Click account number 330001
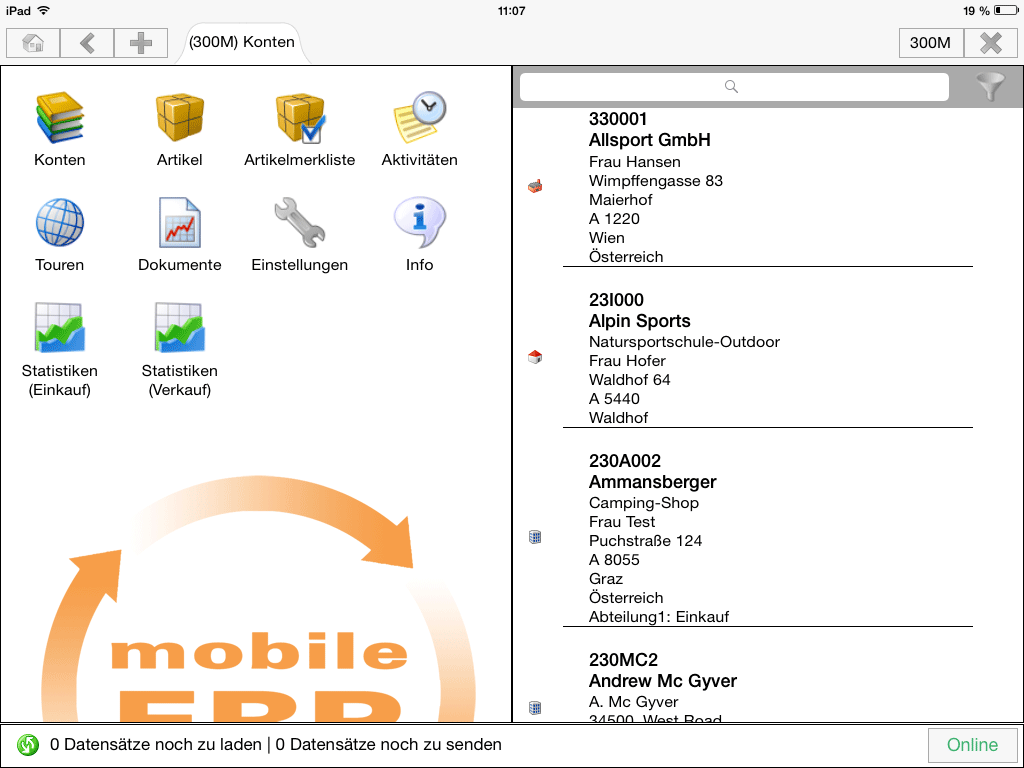 [618, 119]
